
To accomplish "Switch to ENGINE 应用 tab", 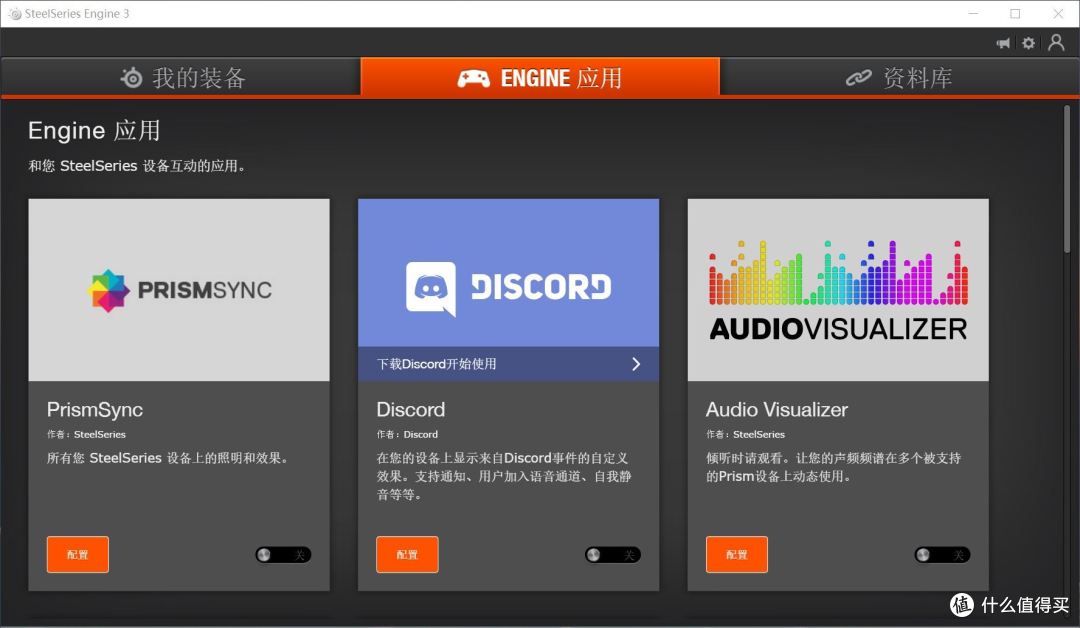I will pyautogui.click(x=540, y=77).
